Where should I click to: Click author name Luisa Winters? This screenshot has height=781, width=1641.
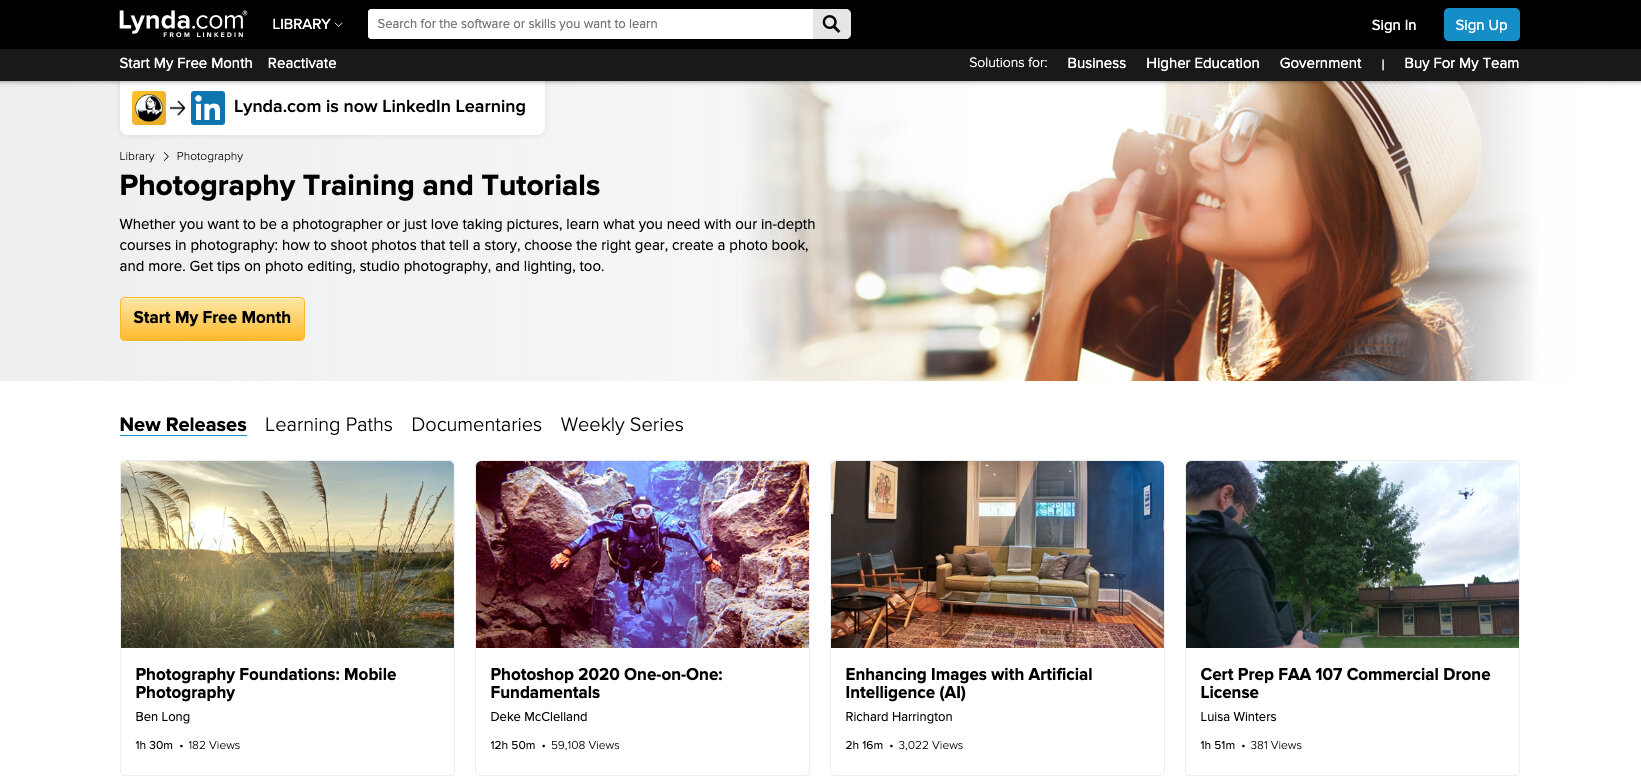click(x=1238, y=717)
